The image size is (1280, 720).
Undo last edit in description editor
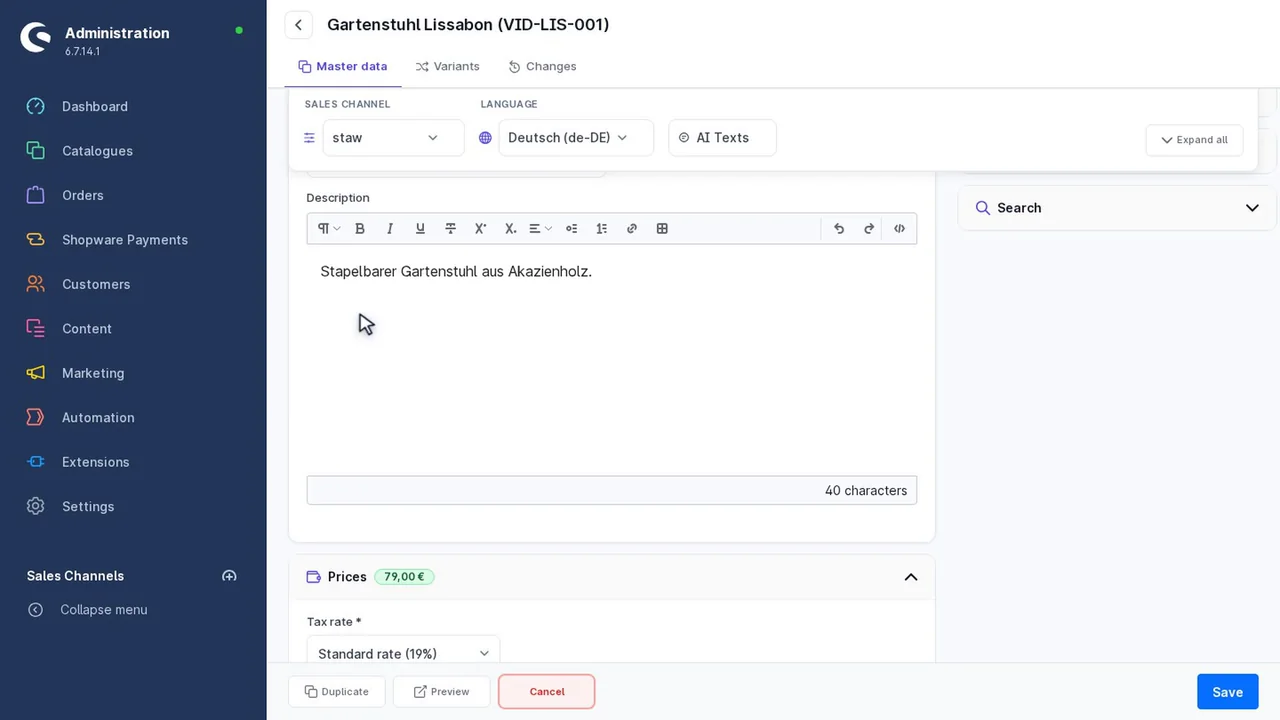[x=839, y=229]
